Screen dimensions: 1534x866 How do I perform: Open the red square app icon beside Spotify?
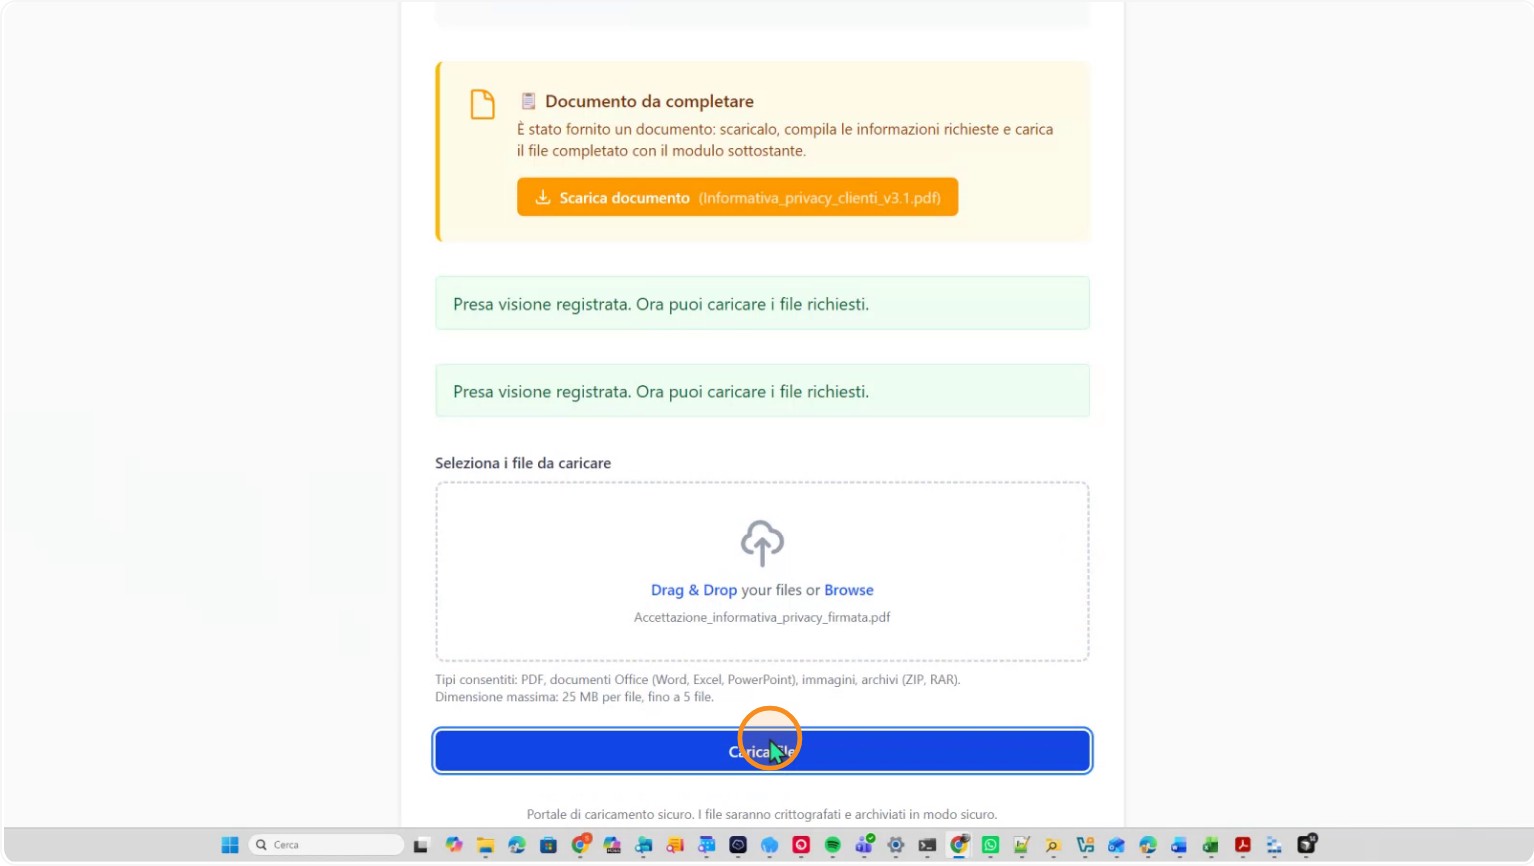point(801,845)
